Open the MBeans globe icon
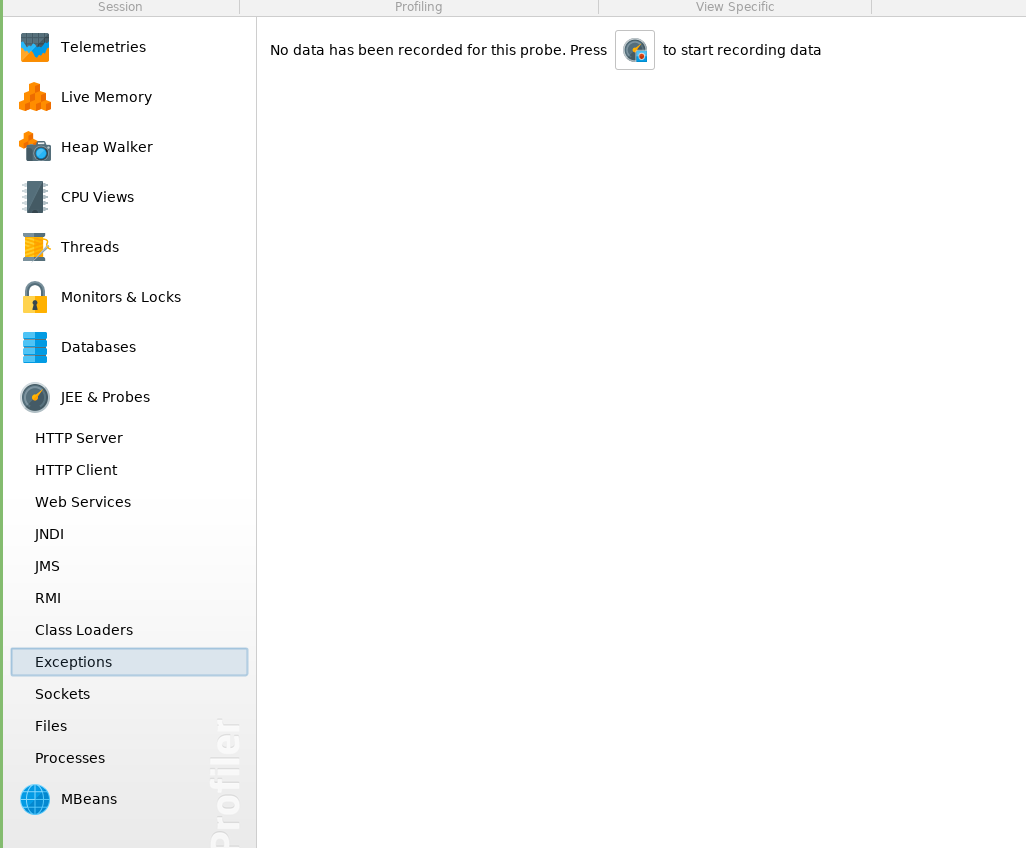The width and height of the screenshot is (1026, 848). pos(35,799)
